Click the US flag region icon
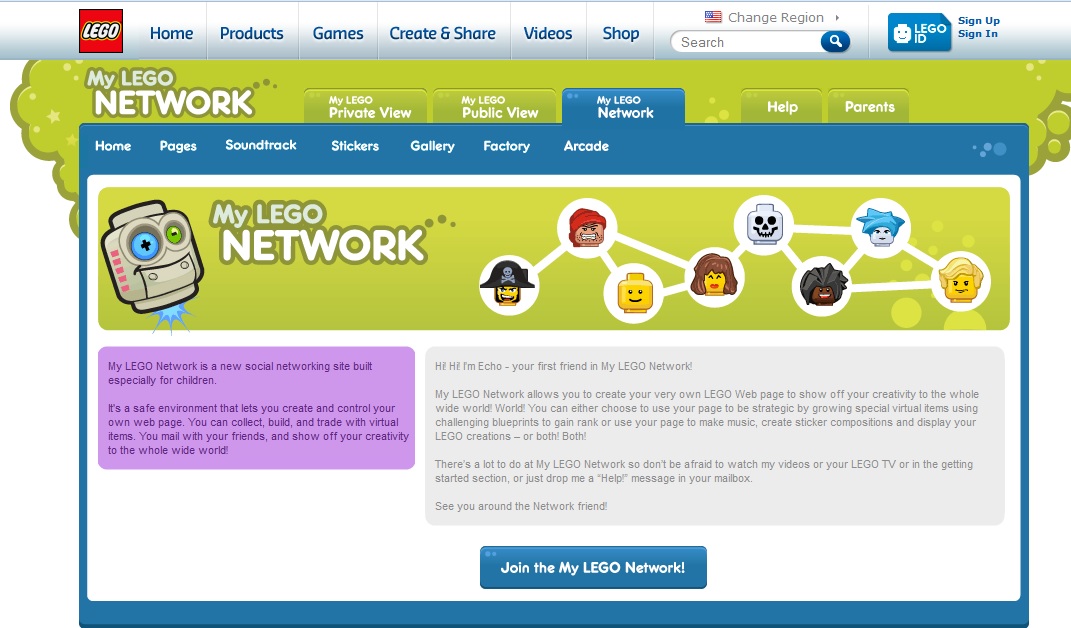 [713, 17]
